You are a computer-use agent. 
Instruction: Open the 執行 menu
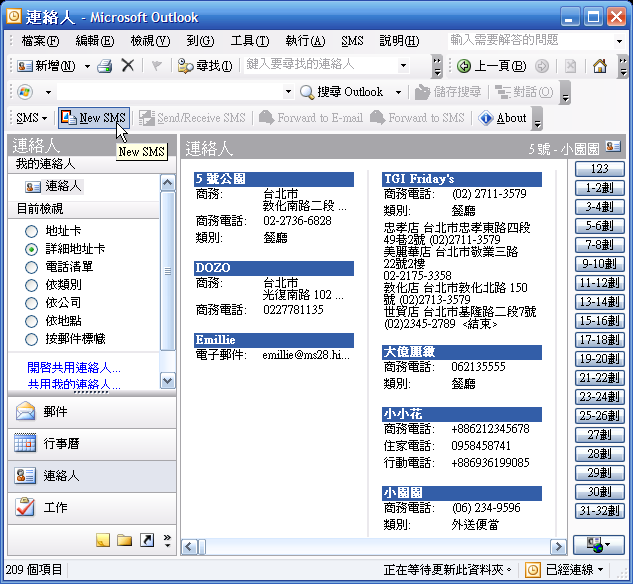(x=305, y=41)
